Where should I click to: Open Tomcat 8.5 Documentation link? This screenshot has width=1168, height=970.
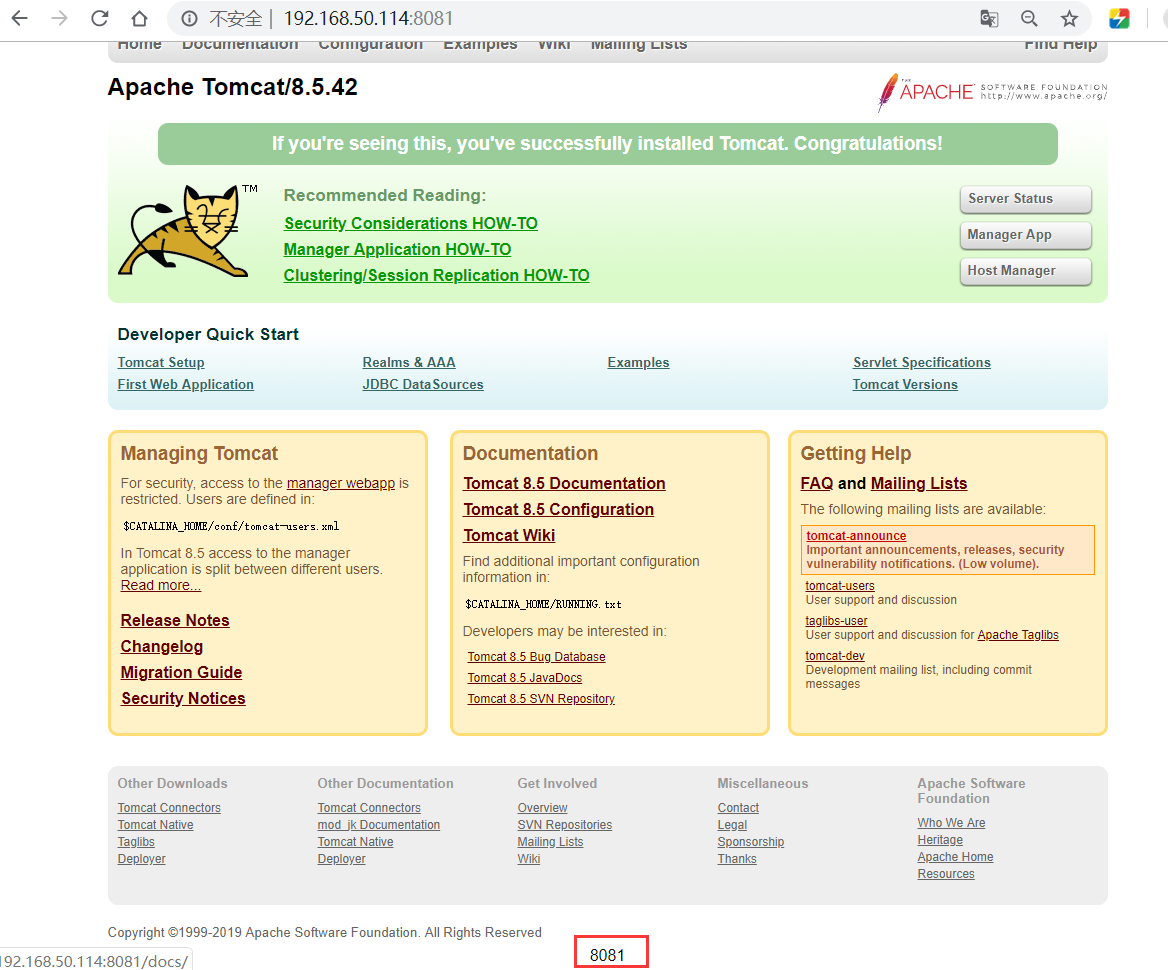tap(564, 483)
